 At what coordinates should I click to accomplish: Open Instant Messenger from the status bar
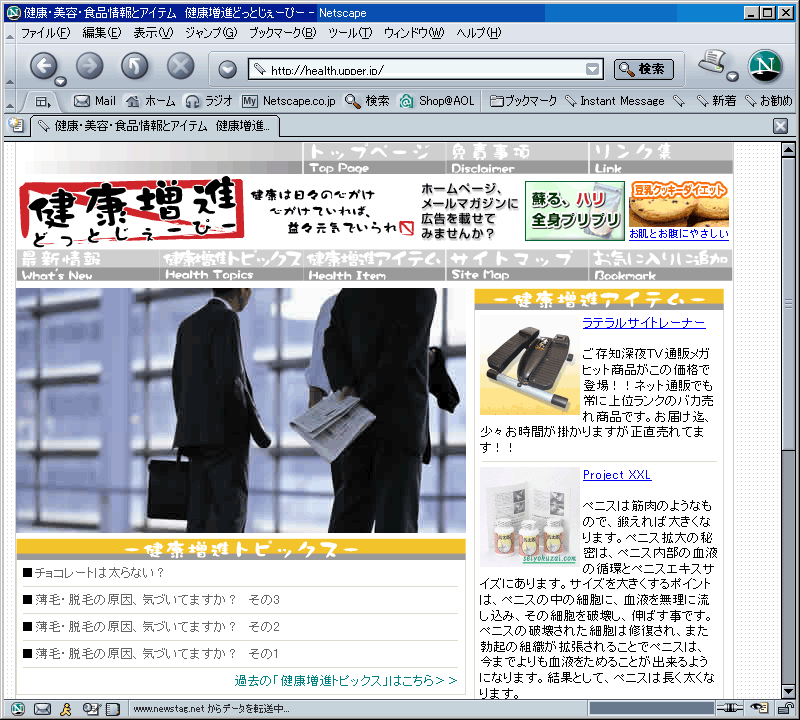pyautogui.click(x=66, y=709)
